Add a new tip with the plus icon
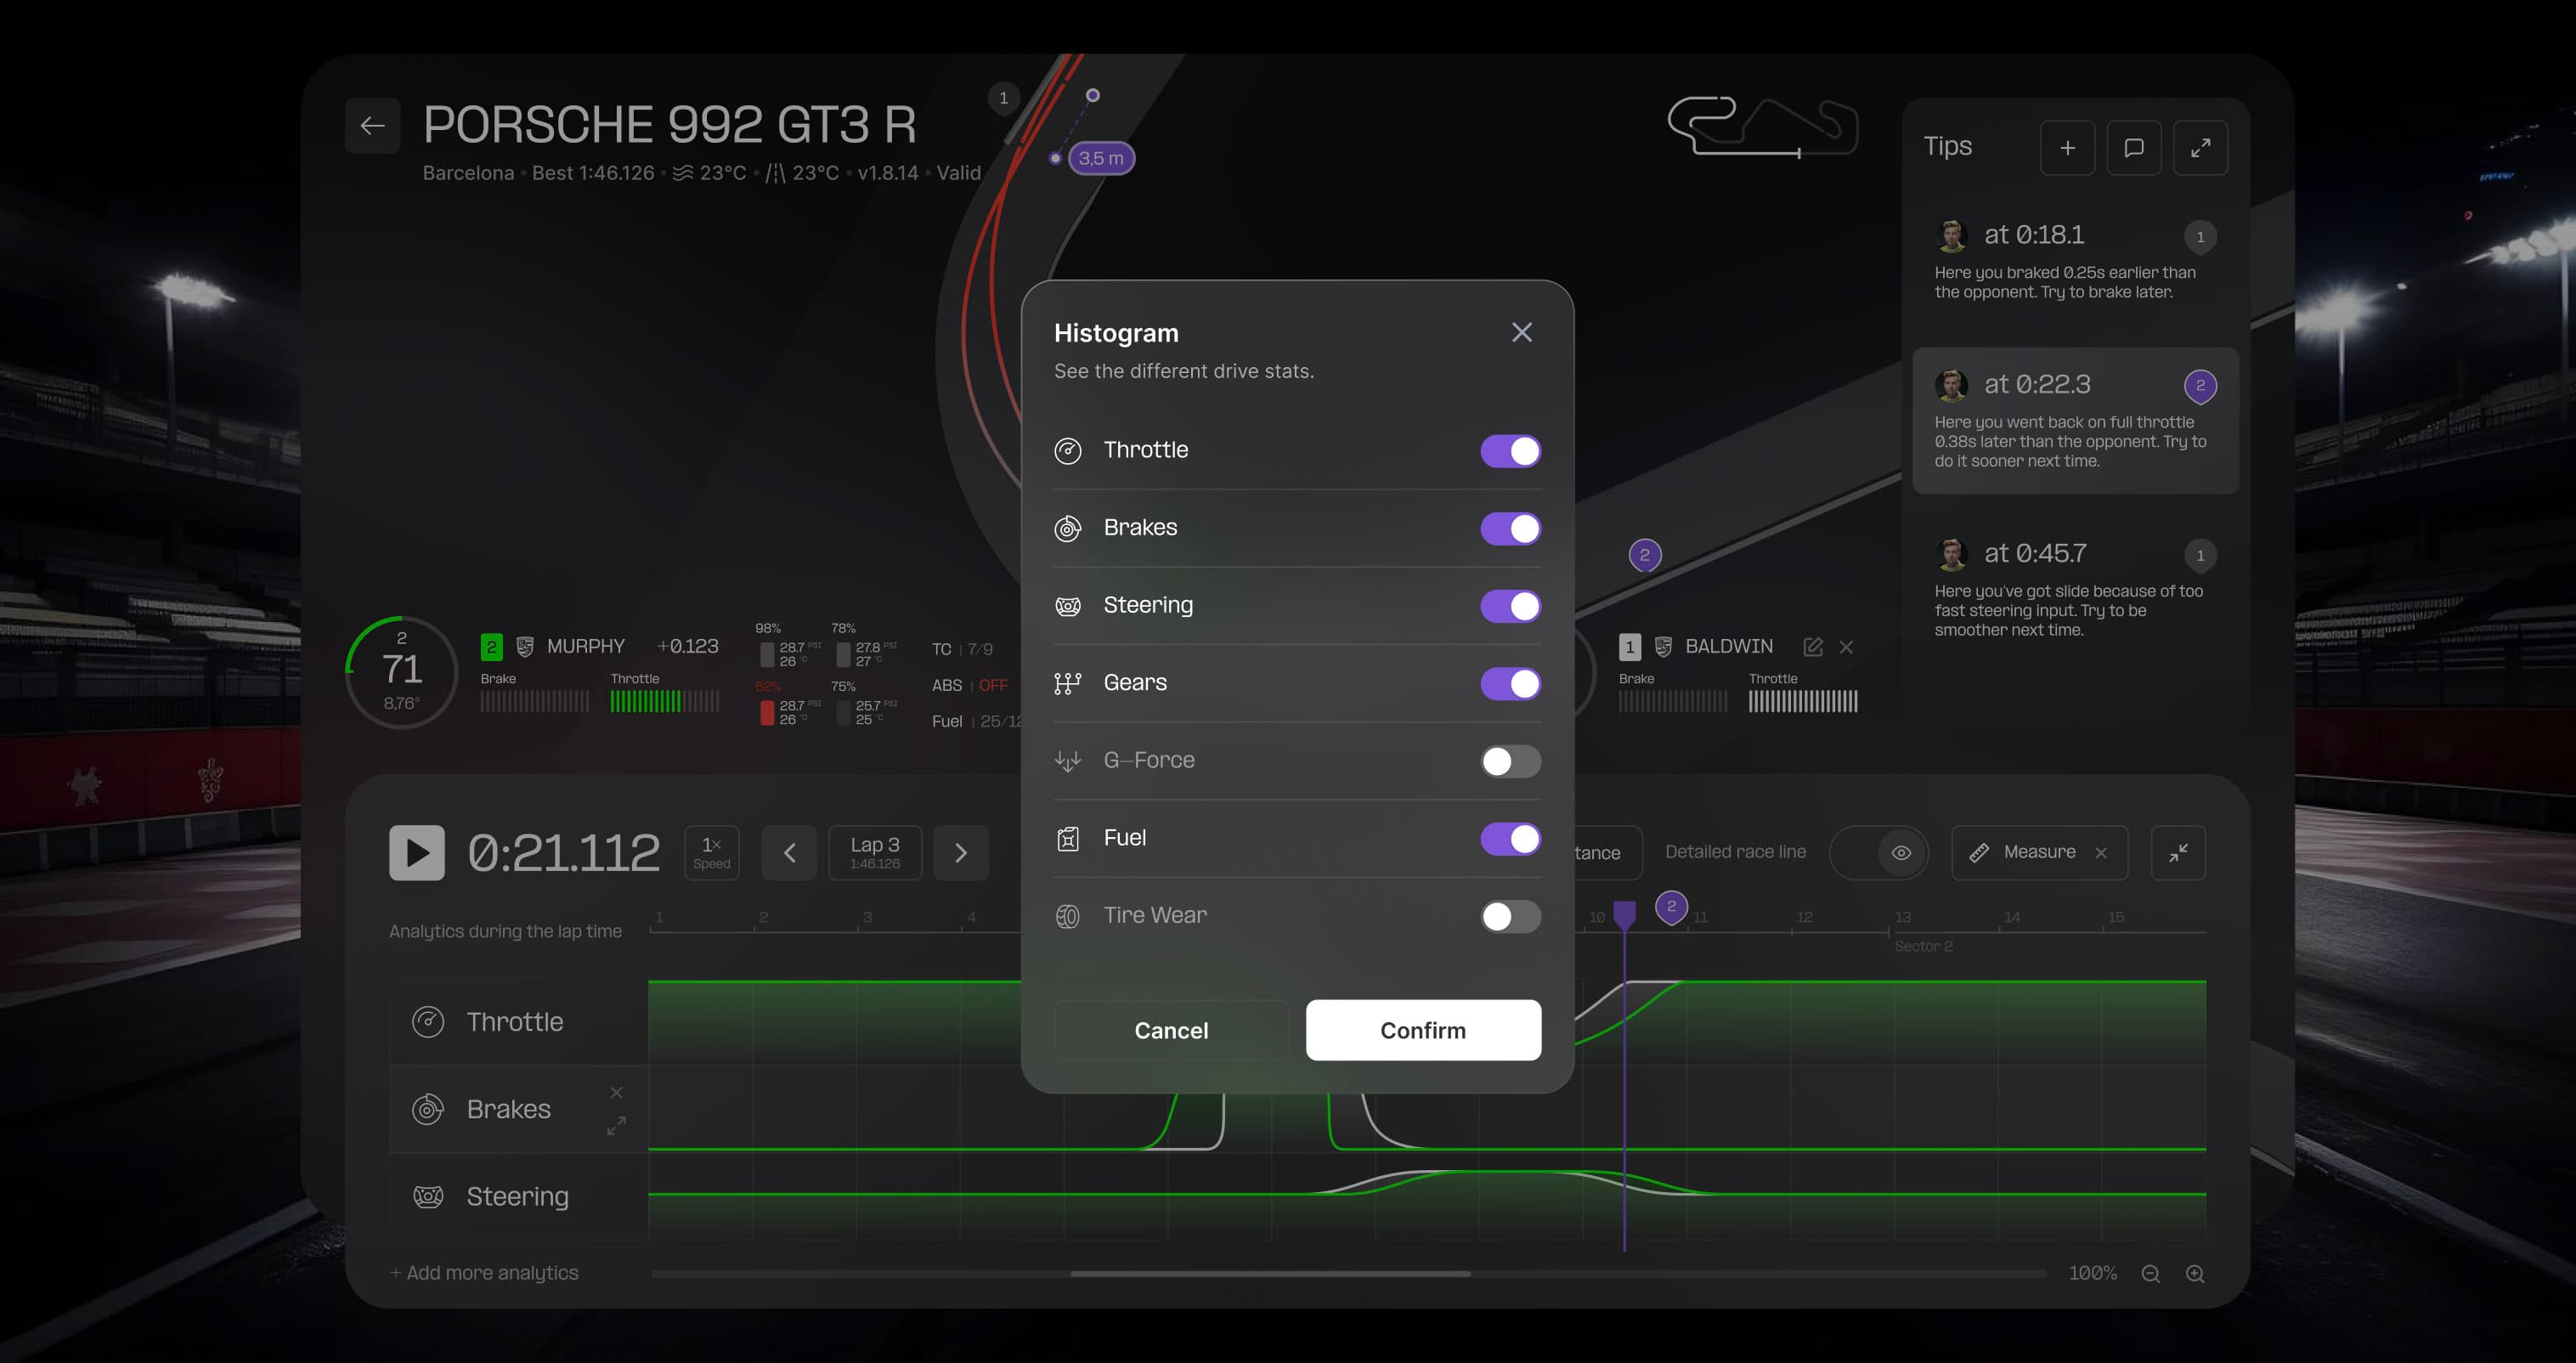Screen dimensions: 2576x1363 [x=2067, y=148]
